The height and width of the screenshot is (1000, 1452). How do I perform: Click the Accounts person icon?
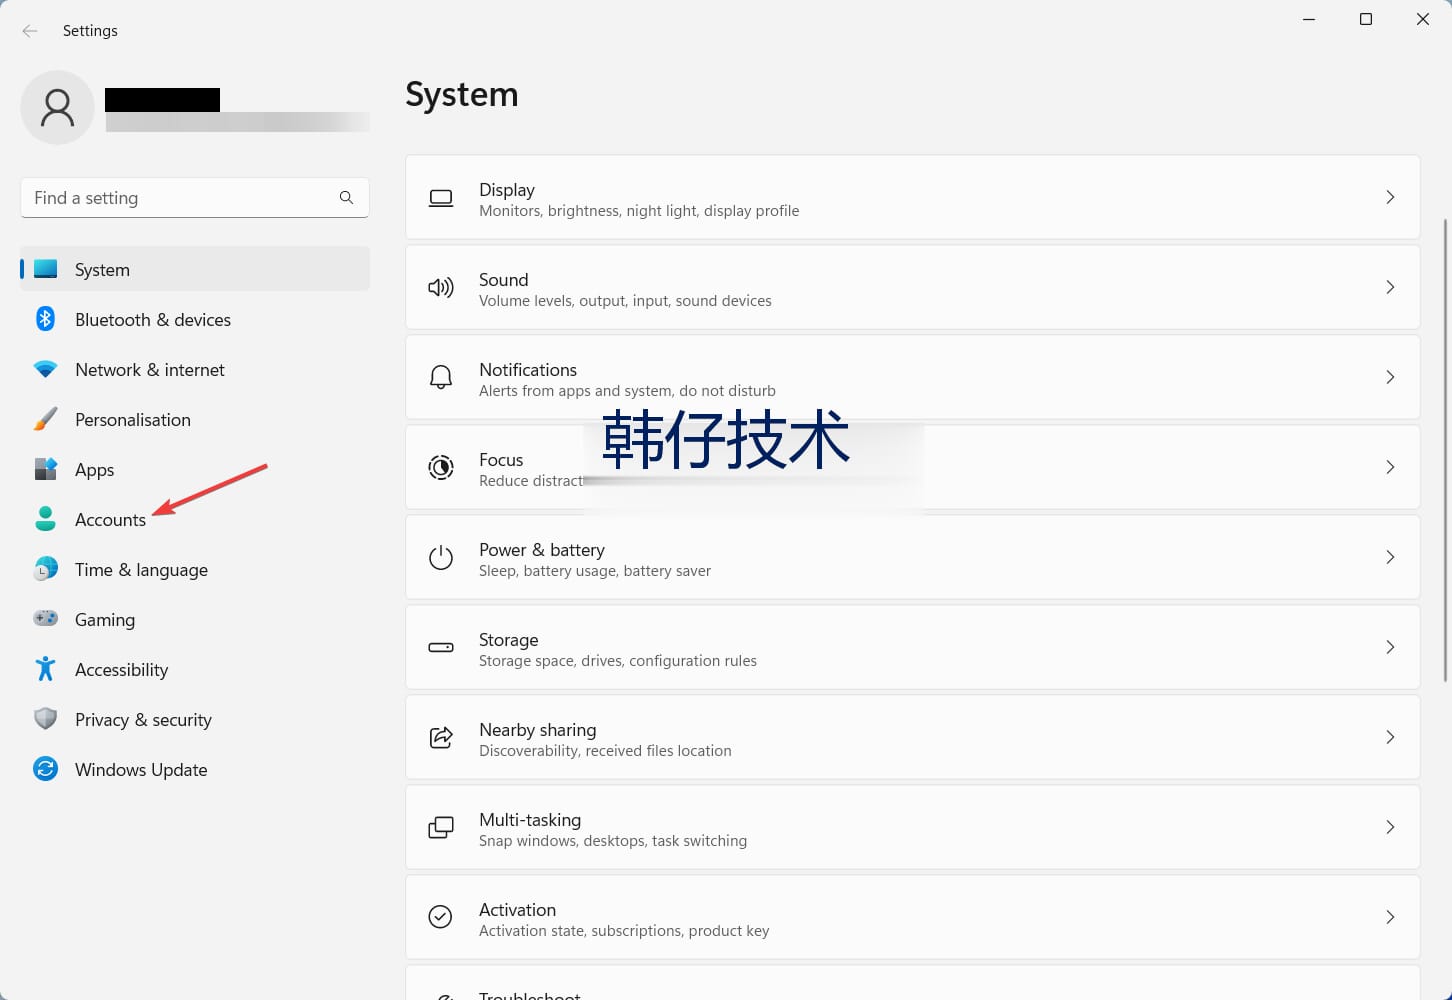(45, 518)
